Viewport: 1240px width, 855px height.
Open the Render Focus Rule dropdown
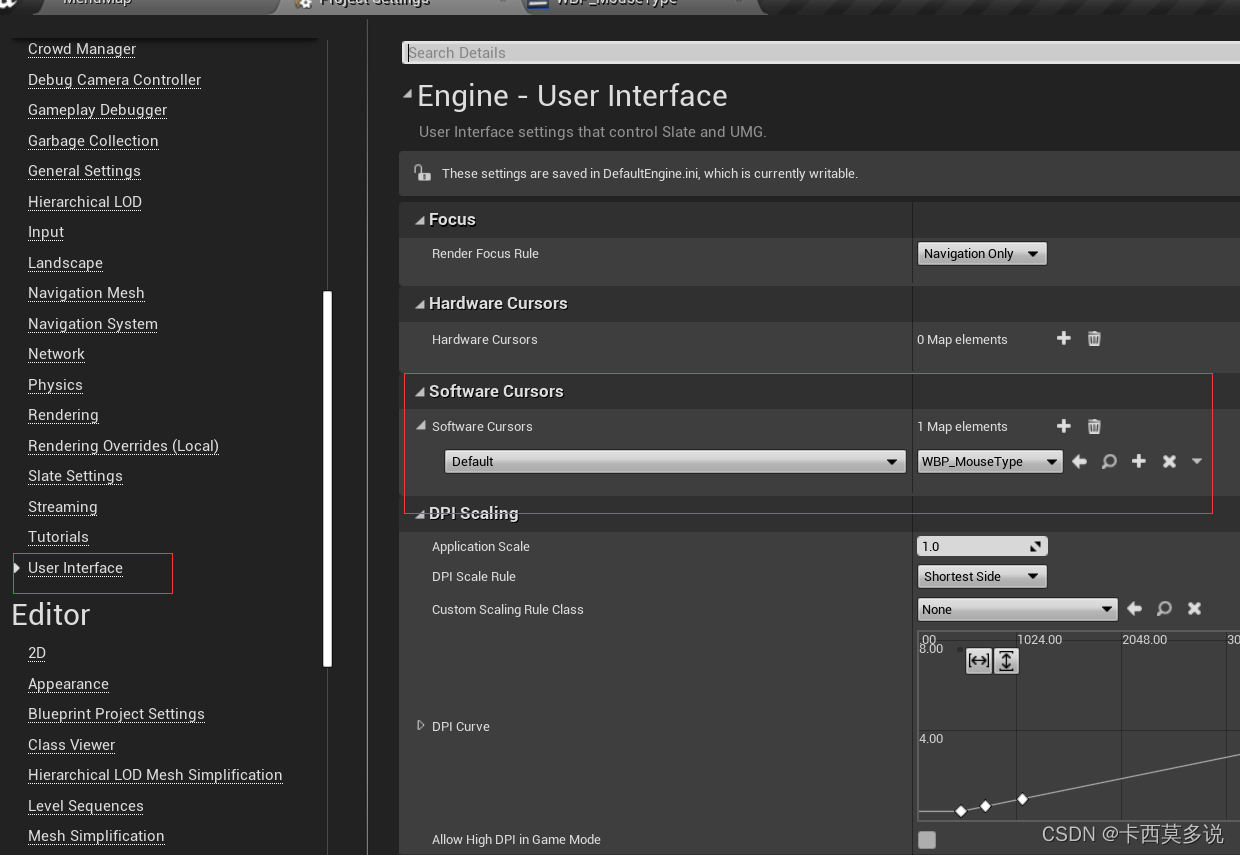coord(981,253)
